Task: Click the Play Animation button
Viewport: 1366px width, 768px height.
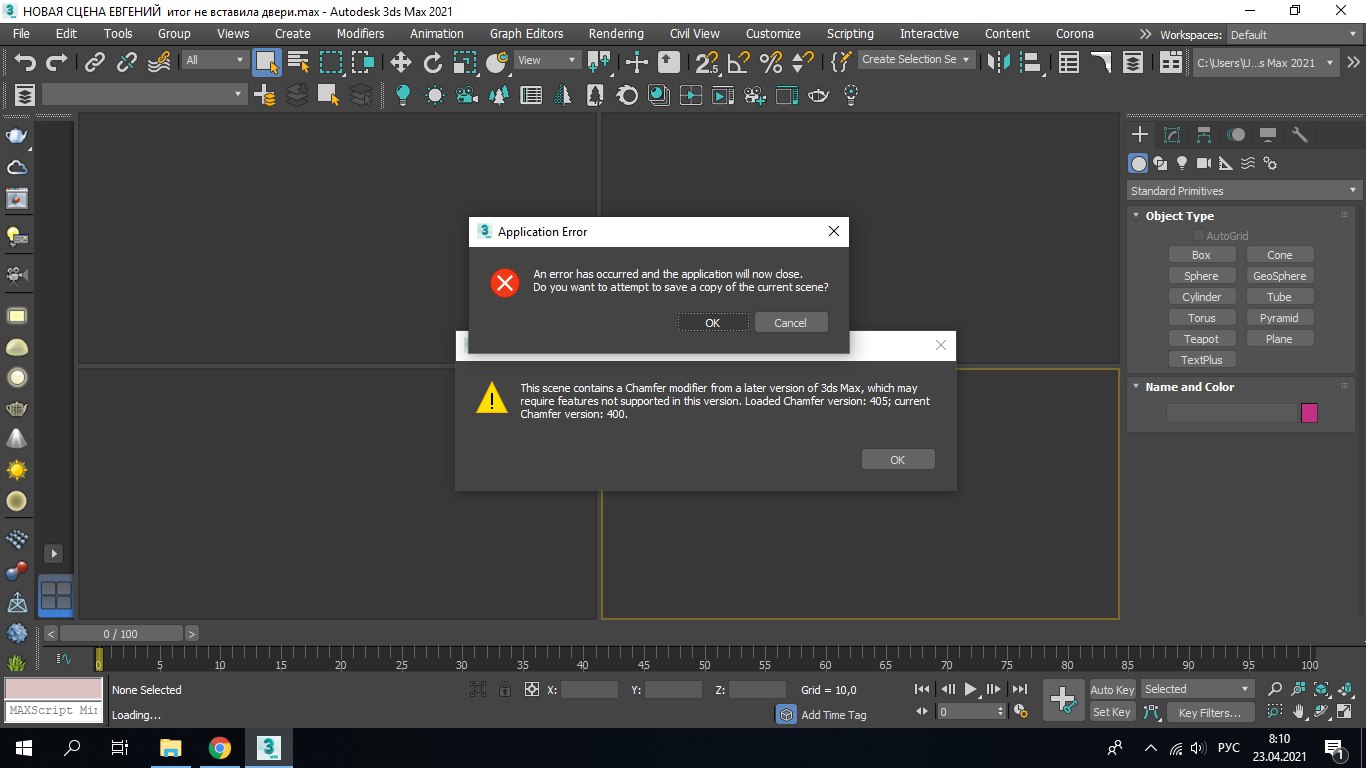Action: [x=970, y=689]
